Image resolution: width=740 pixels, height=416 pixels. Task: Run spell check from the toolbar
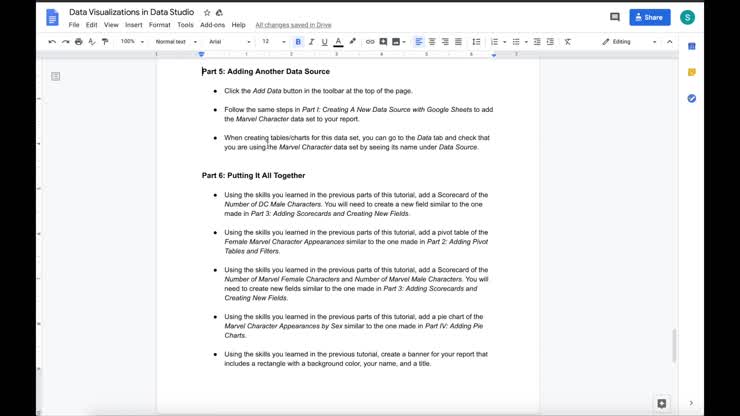(92, 42)
